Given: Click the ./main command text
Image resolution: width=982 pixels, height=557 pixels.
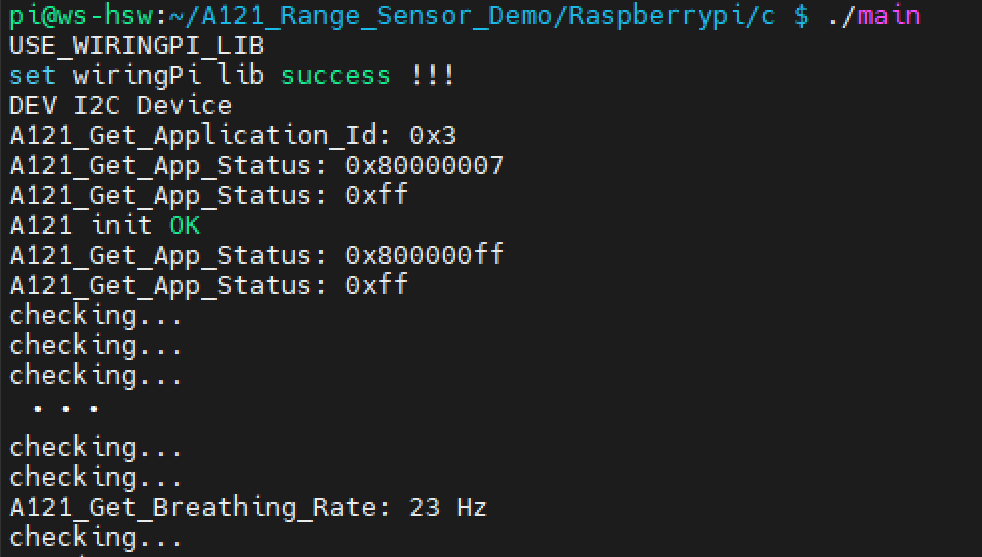Looking at the screenshot, I should click(x=874, y=15).
